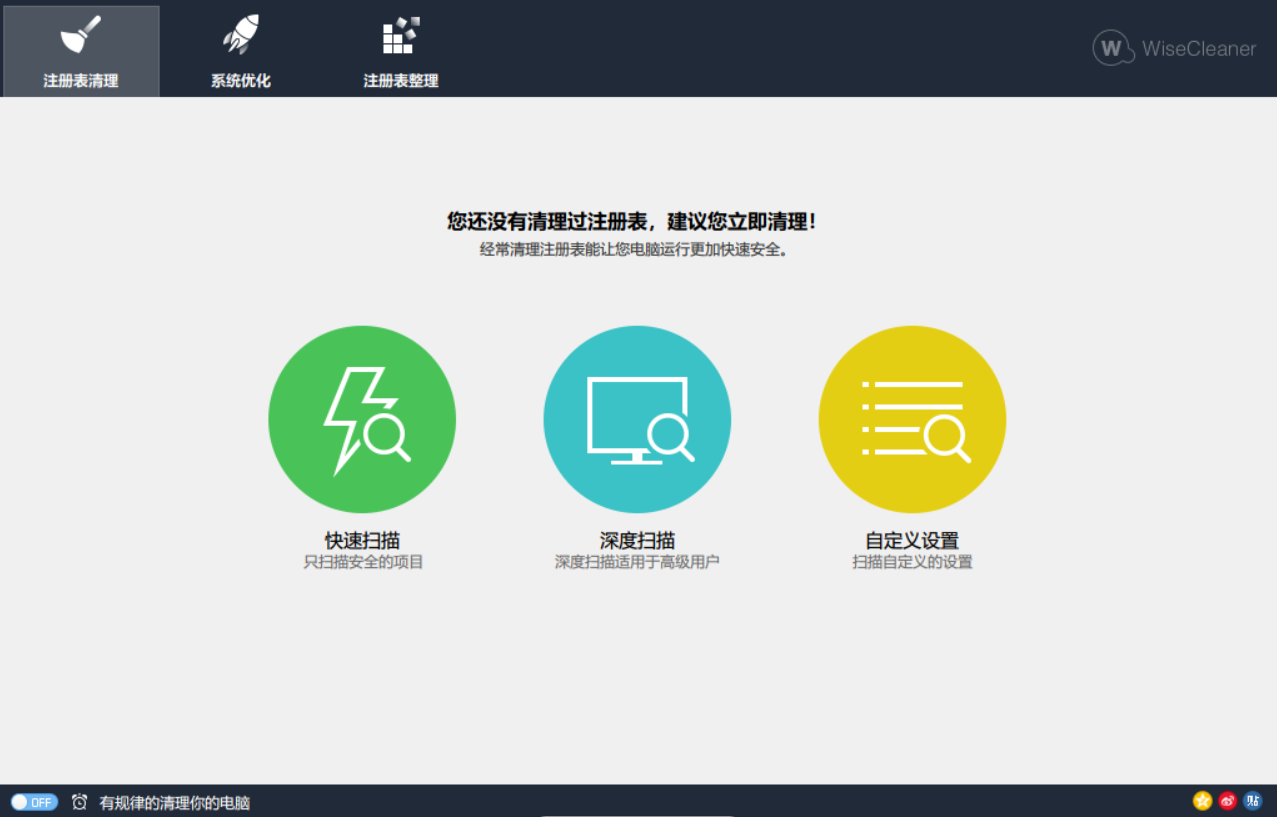
Task: Open the 注册表整理 tab
Action: 400,50
